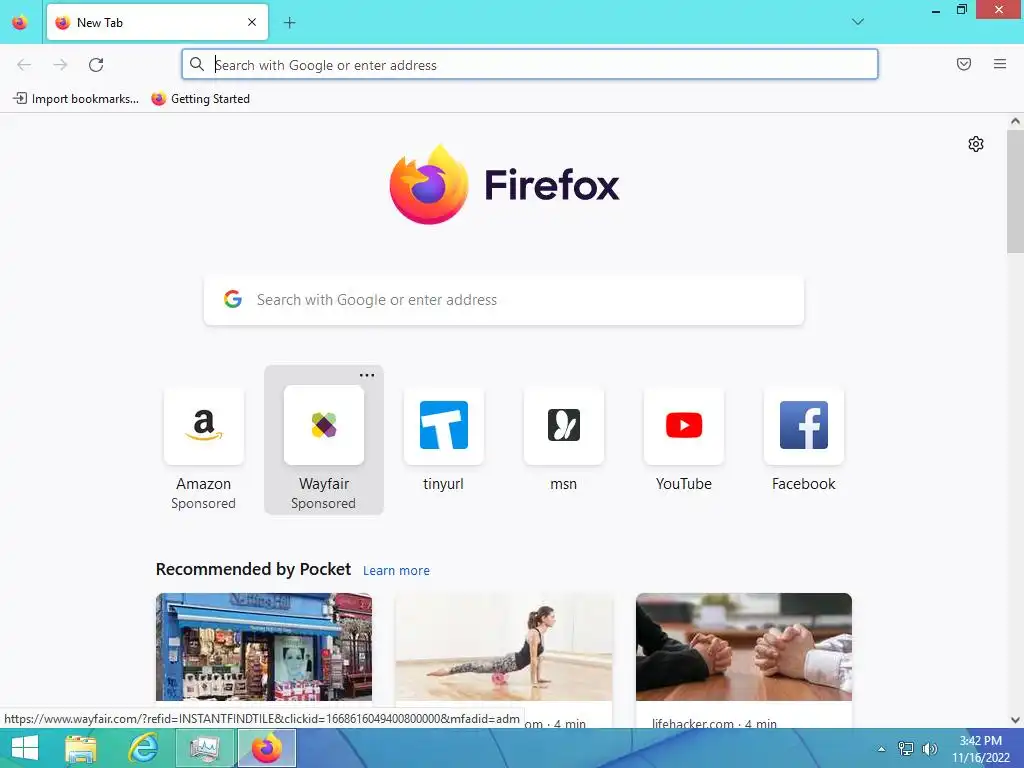Viewport: 1024px width, 768px height.
Task: Open Save to Pocket toolbar icon
Action: click(964, 64)
